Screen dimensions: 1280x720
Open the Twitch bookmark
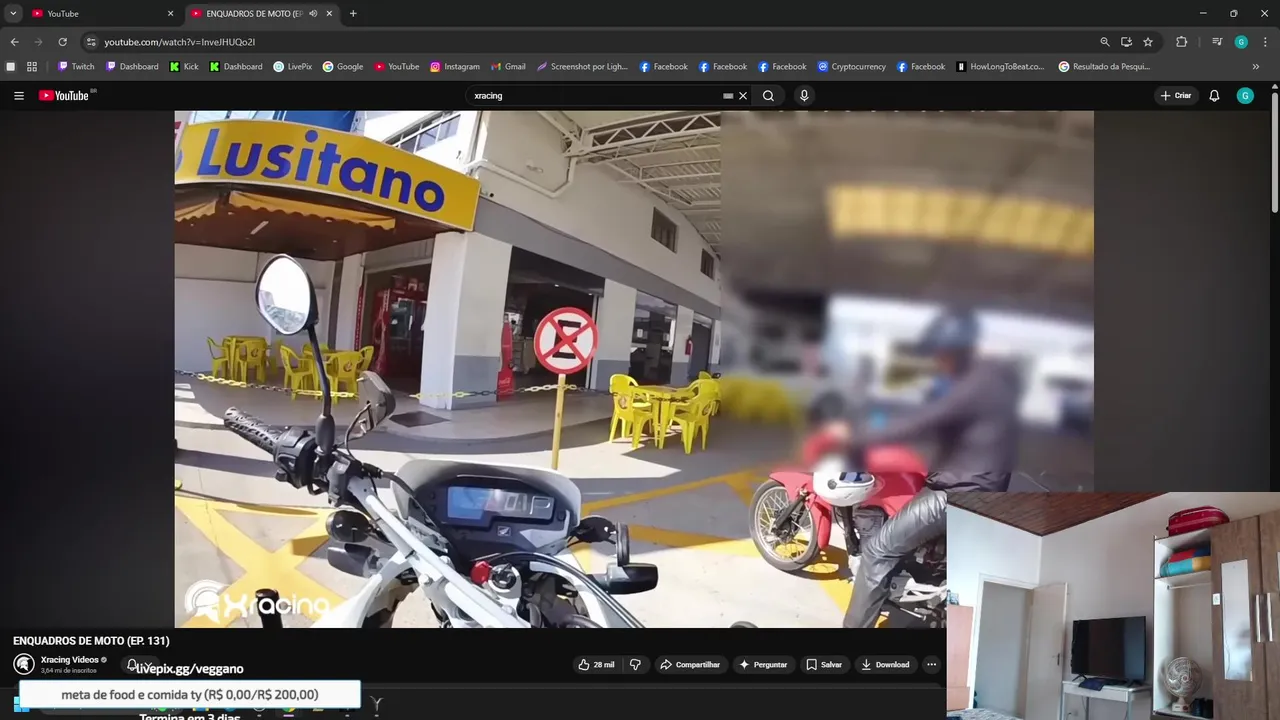tap(76, 67)
